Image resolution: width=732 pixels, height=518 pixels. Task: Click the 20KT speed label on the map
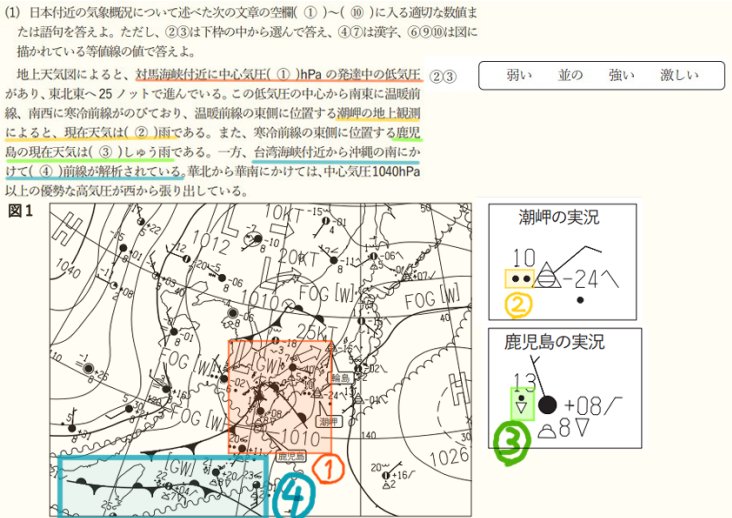tap(298, 257)
